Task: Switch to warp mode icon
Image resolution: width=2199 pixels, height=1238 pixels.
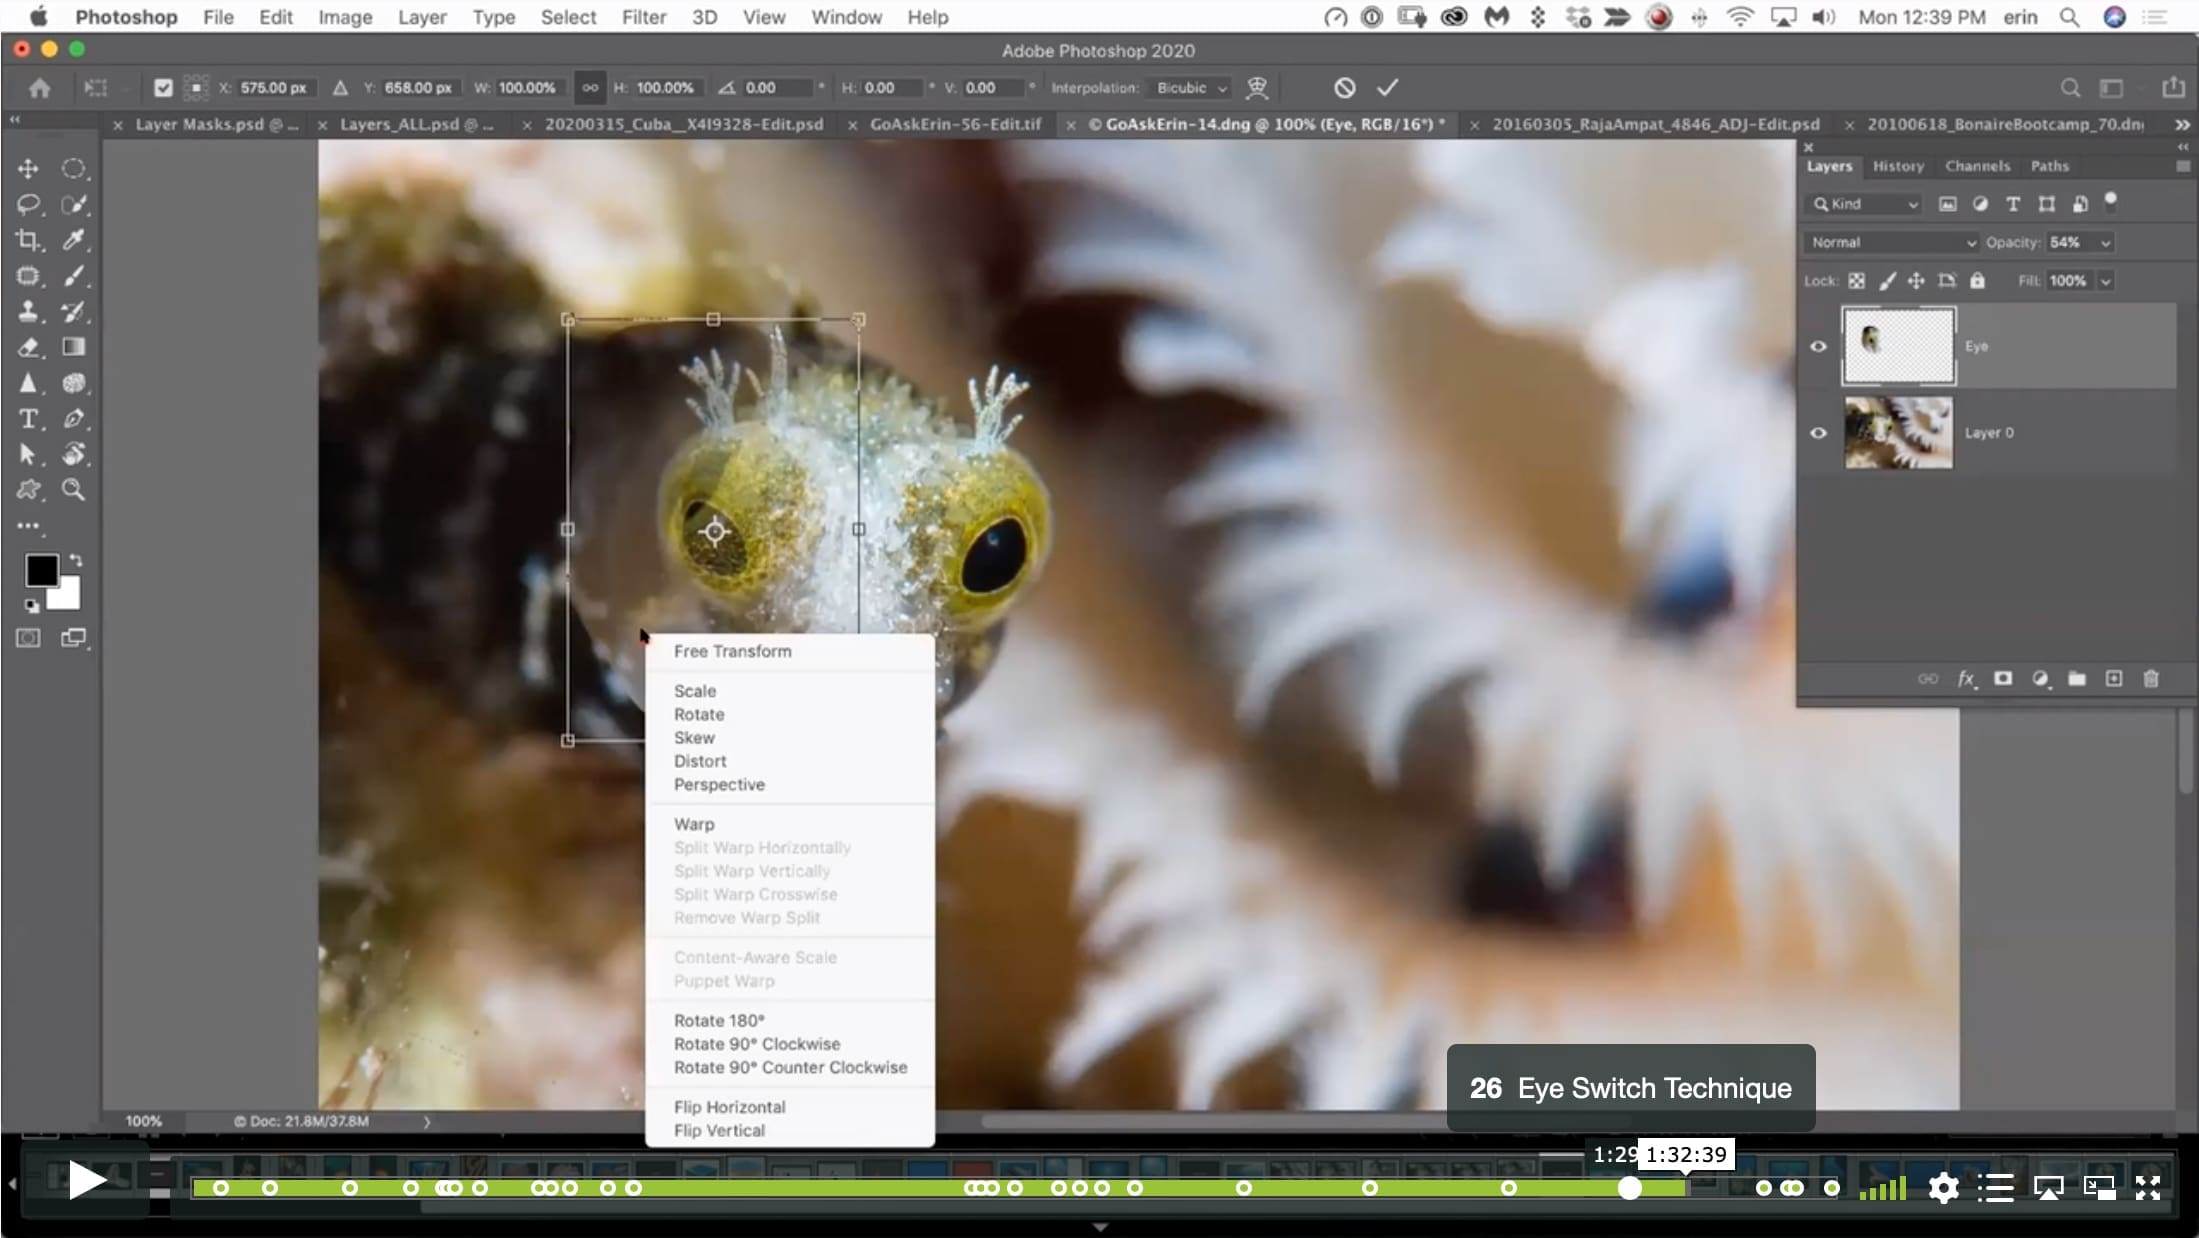Action: pos(1257,88)
